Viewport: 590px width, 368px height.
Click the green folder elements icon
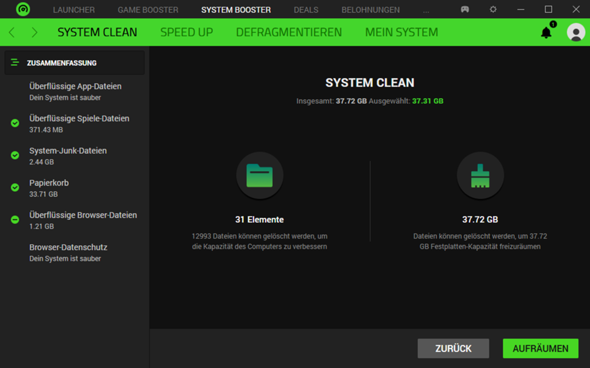pyautogui.click(x=259, y=175)
